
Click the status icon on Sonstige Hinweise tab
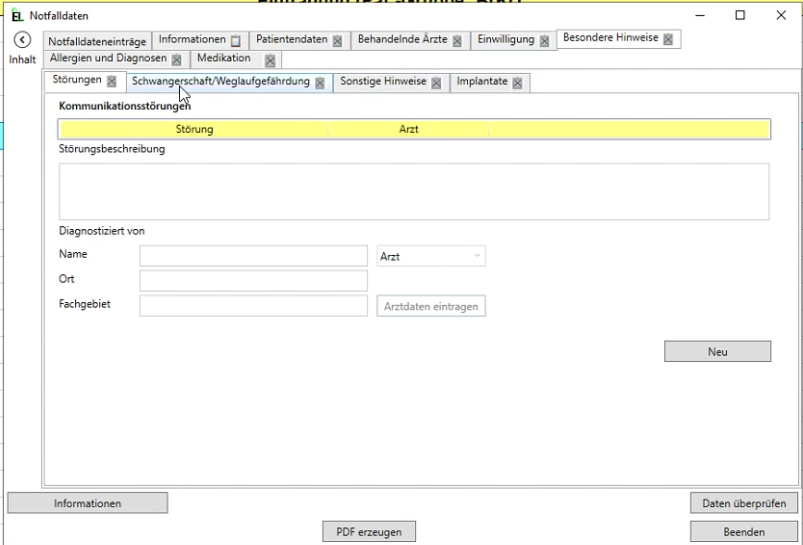tap(436, 83)
